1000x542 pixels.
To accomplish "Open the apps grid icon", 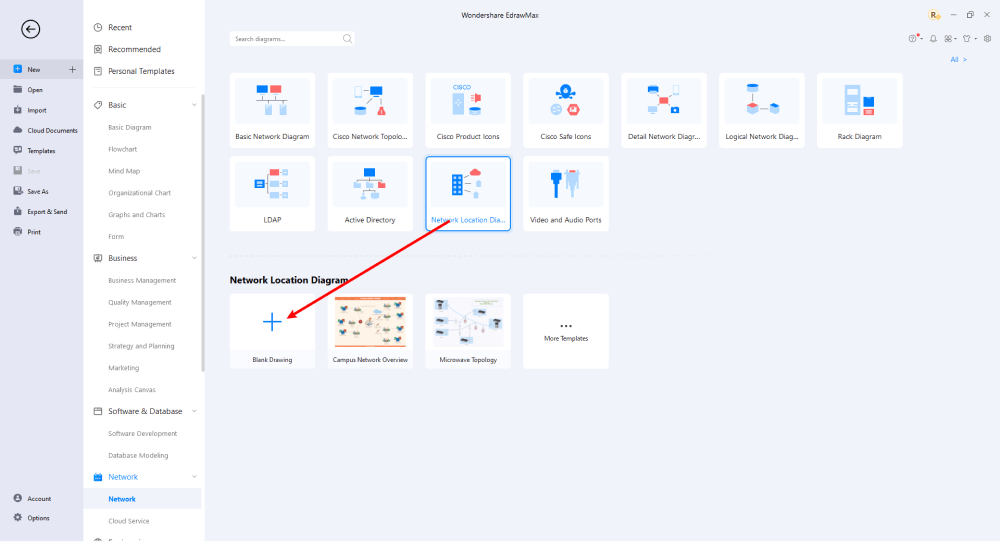I will (948, 39).
